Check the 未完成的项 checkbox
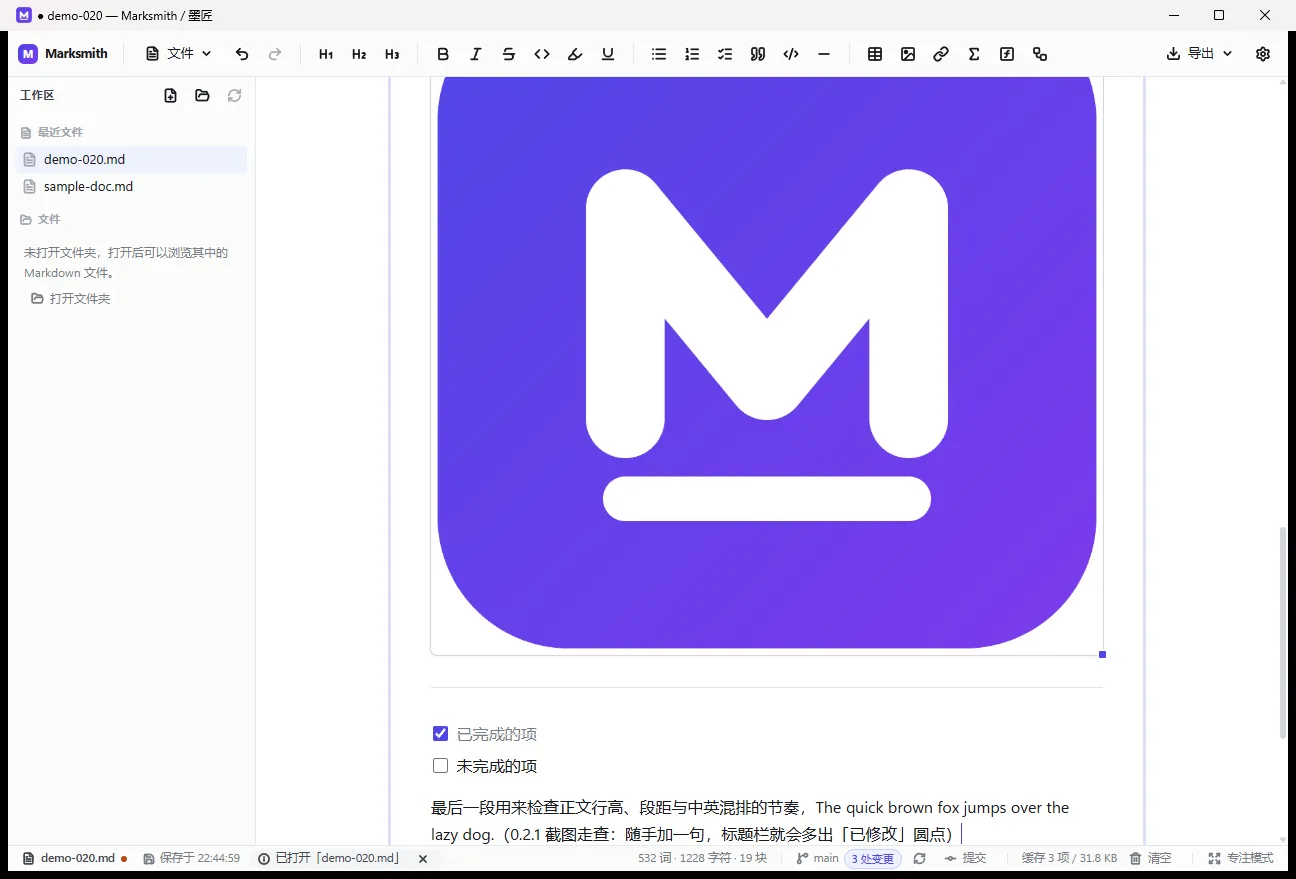 click(x=440, y=766)
